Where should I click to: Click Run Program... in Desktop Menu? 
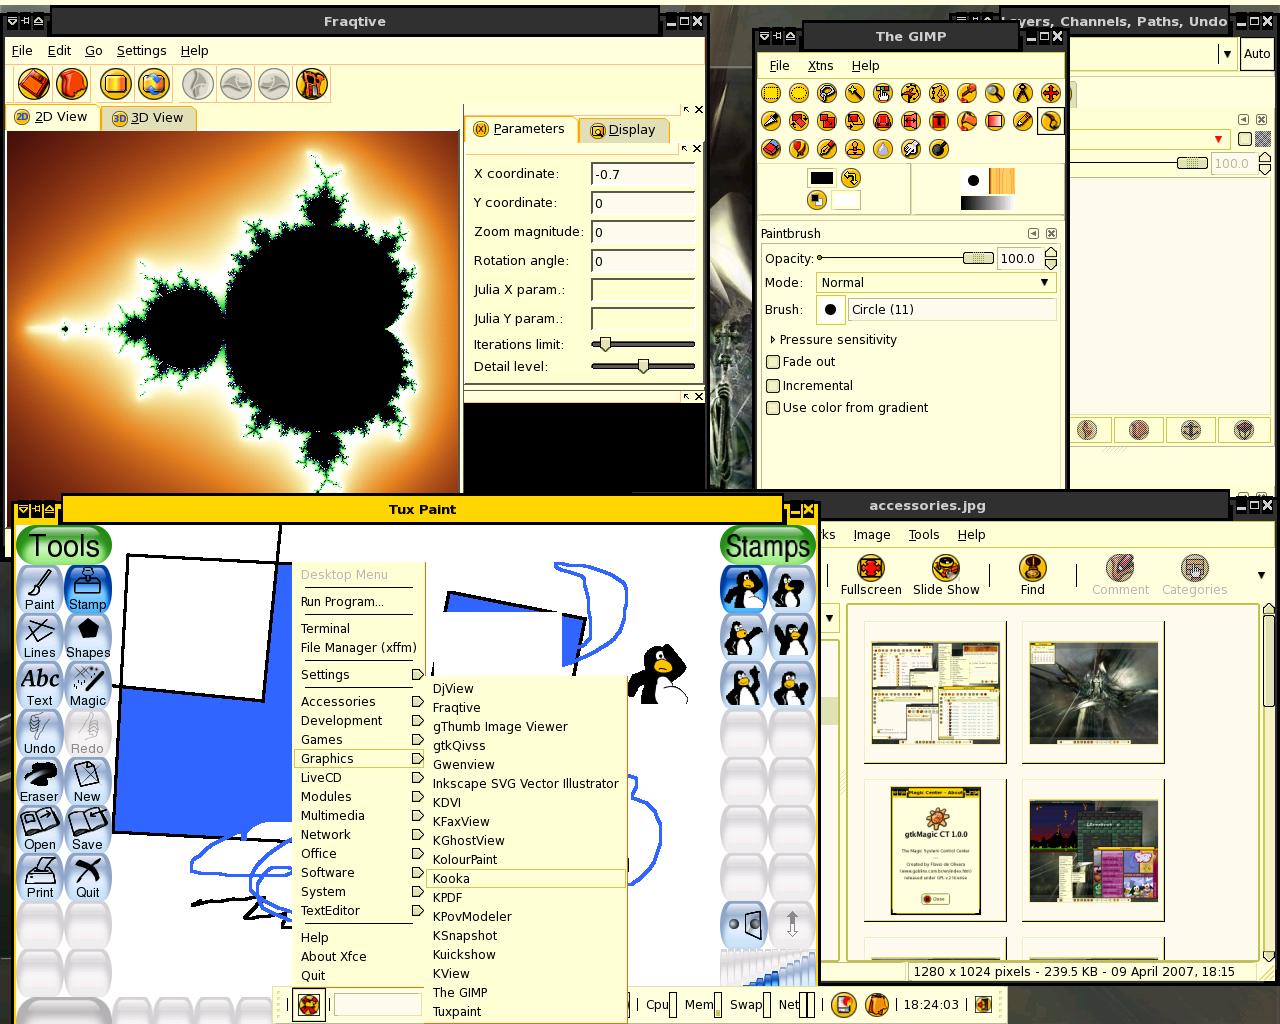[342, 601]
